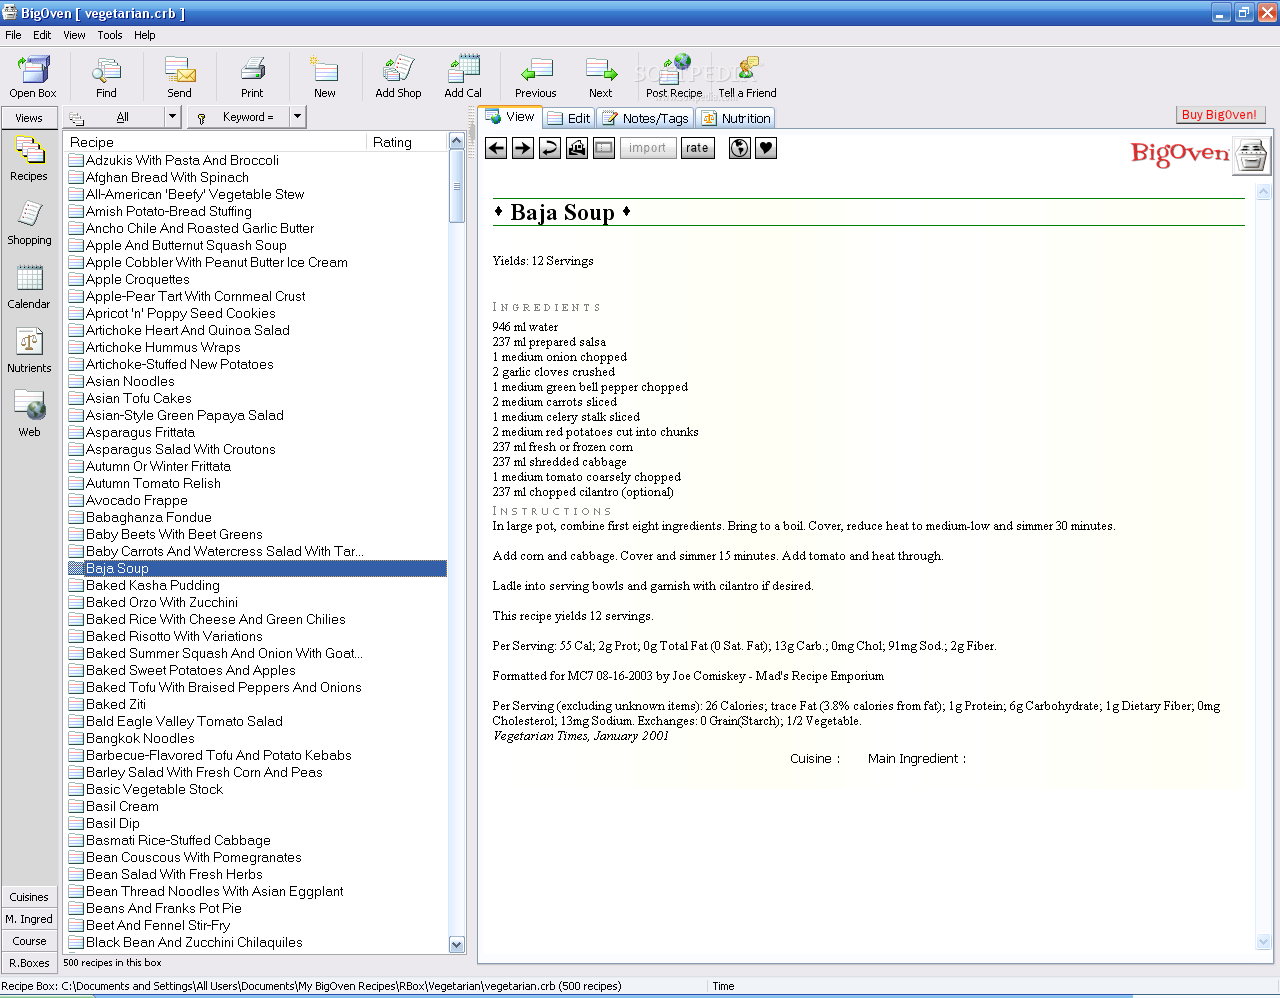Image resolution: width=1280 pixels, height=998 pixels.
Task: Click the Buy BigOven! button
Action: tap(1220, 115)
